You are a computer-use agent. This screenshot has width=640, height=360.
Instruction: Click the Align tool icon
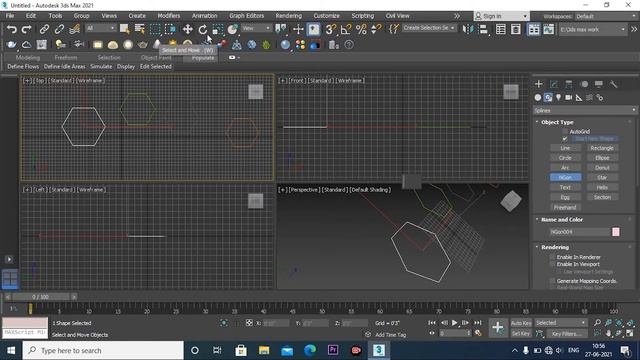point(483,29)
